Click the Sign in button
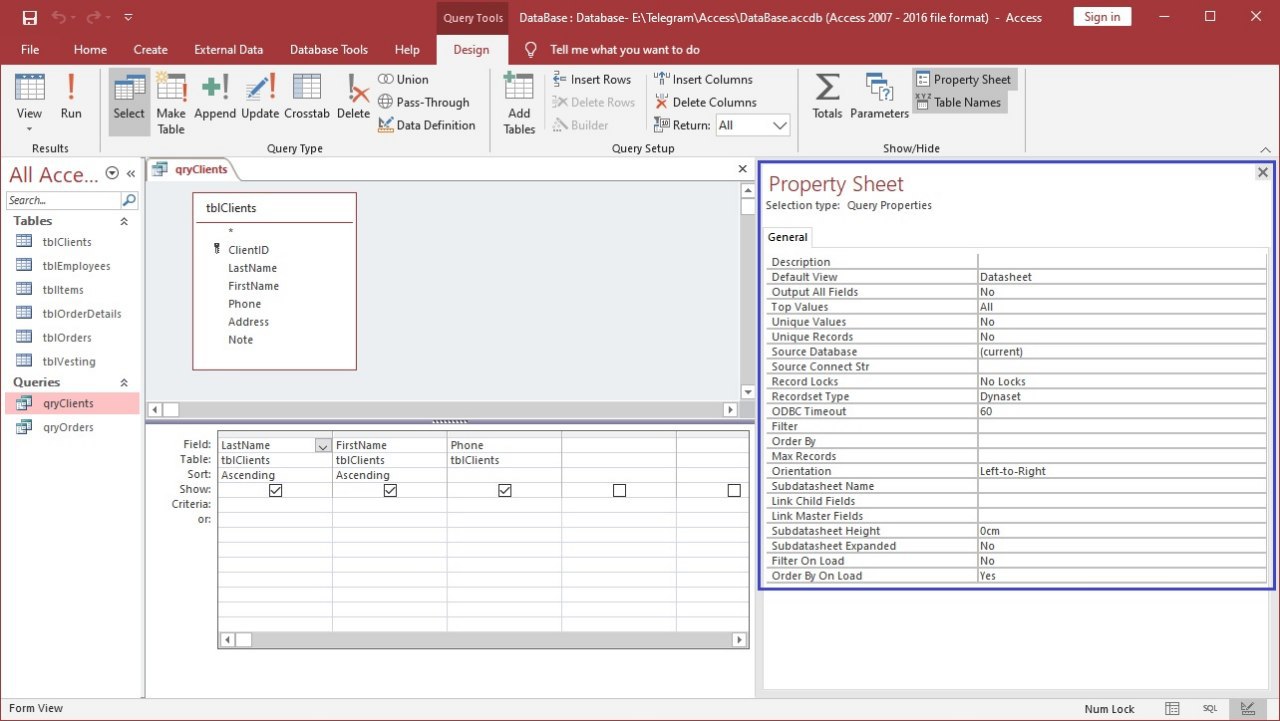1280x721 pixels. coord(1102,17)
